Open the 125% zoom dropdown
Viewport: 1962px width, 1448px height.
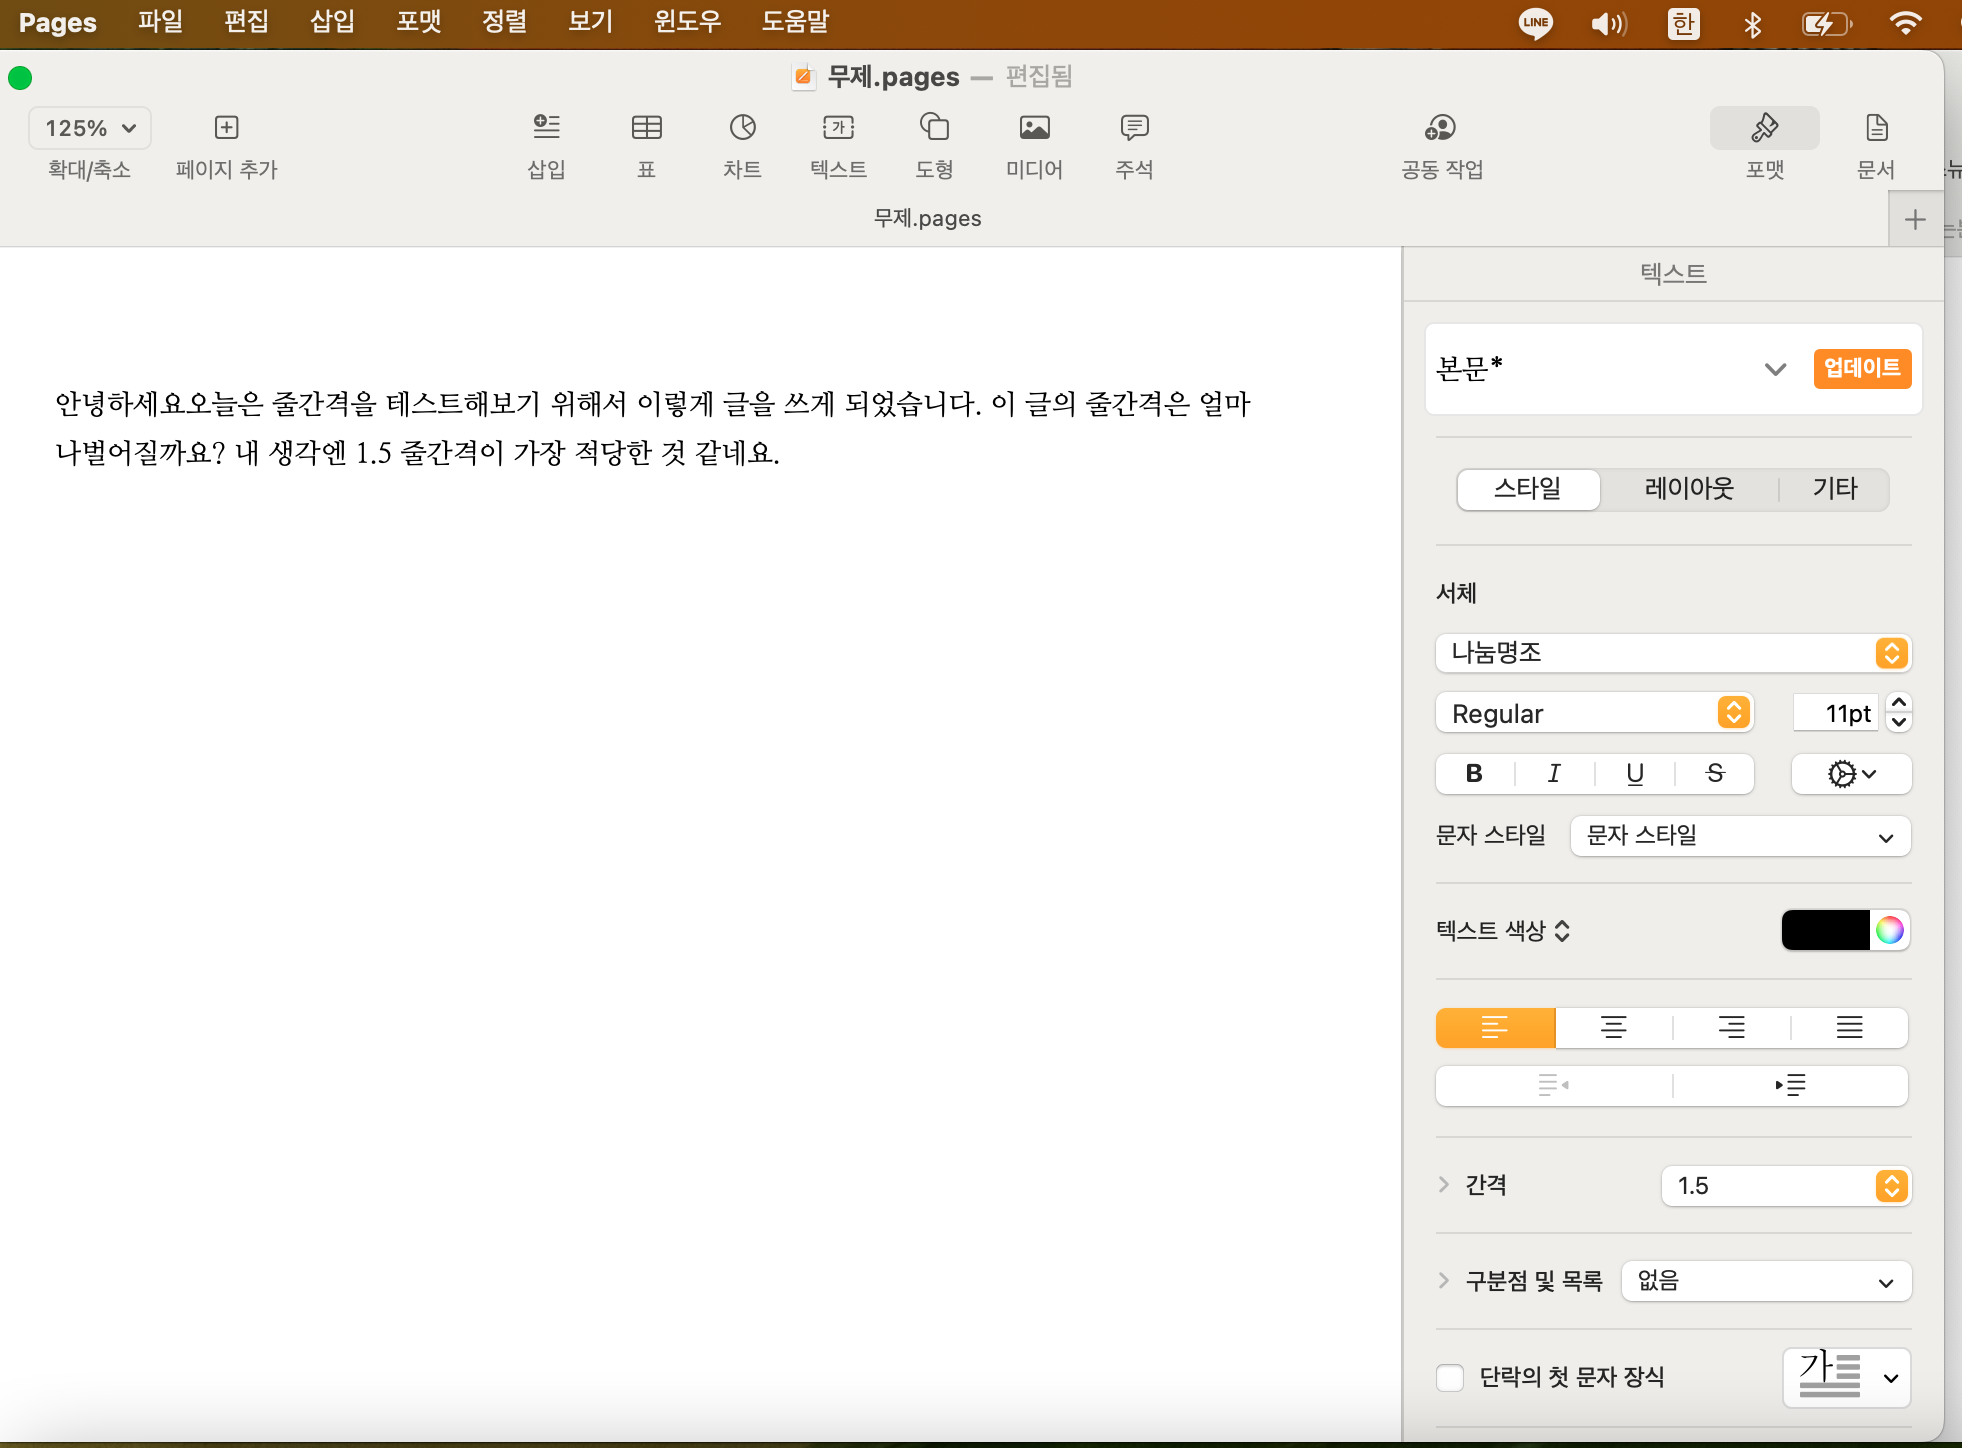[90, 128]
